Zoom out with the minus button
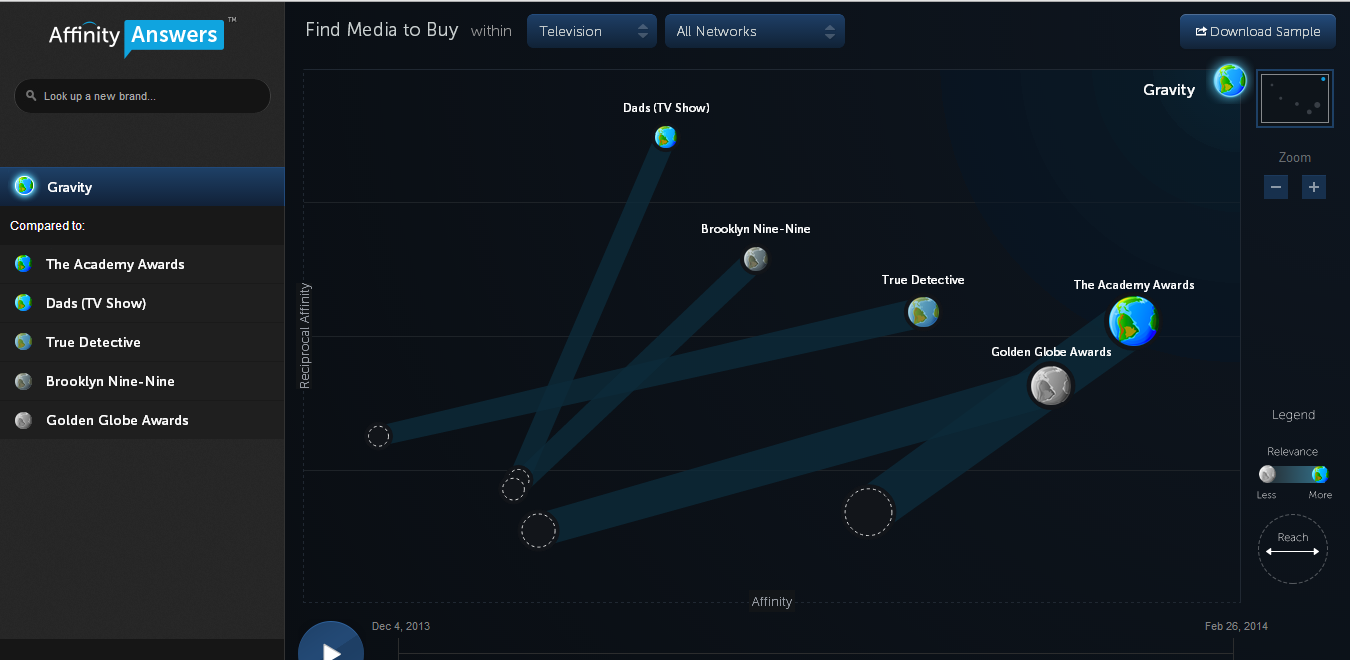Image resolution: width=1350 pixels, height=660 pixels. point(1276,187)
